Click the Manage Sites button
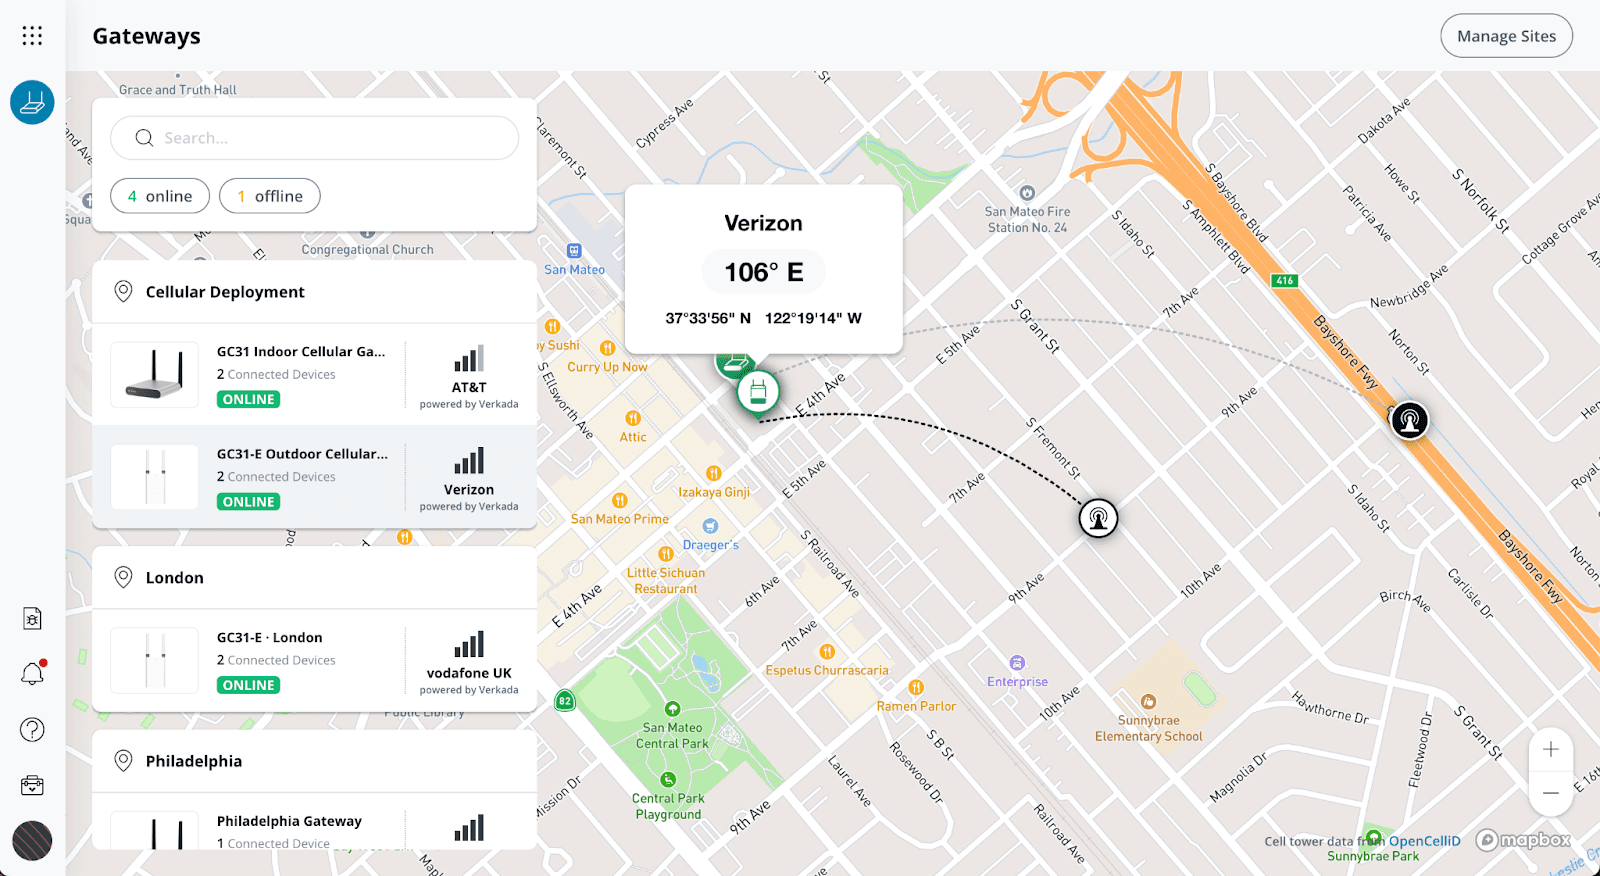 tap(1506, 36)
